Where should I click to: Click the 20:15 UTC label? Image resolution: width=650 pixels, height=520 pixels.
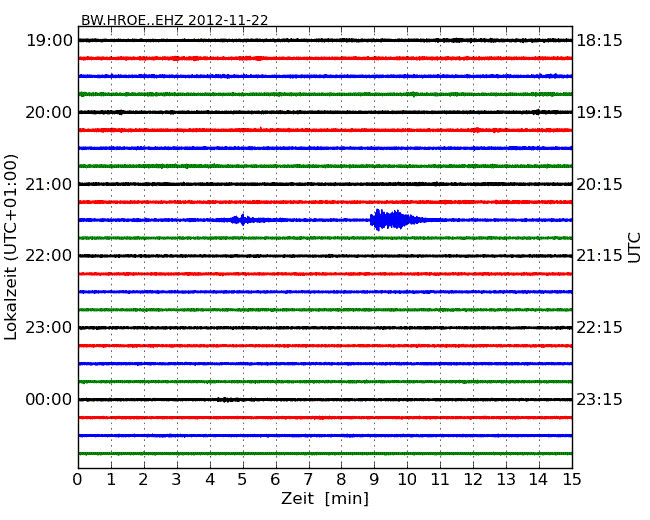pos(599,184)
